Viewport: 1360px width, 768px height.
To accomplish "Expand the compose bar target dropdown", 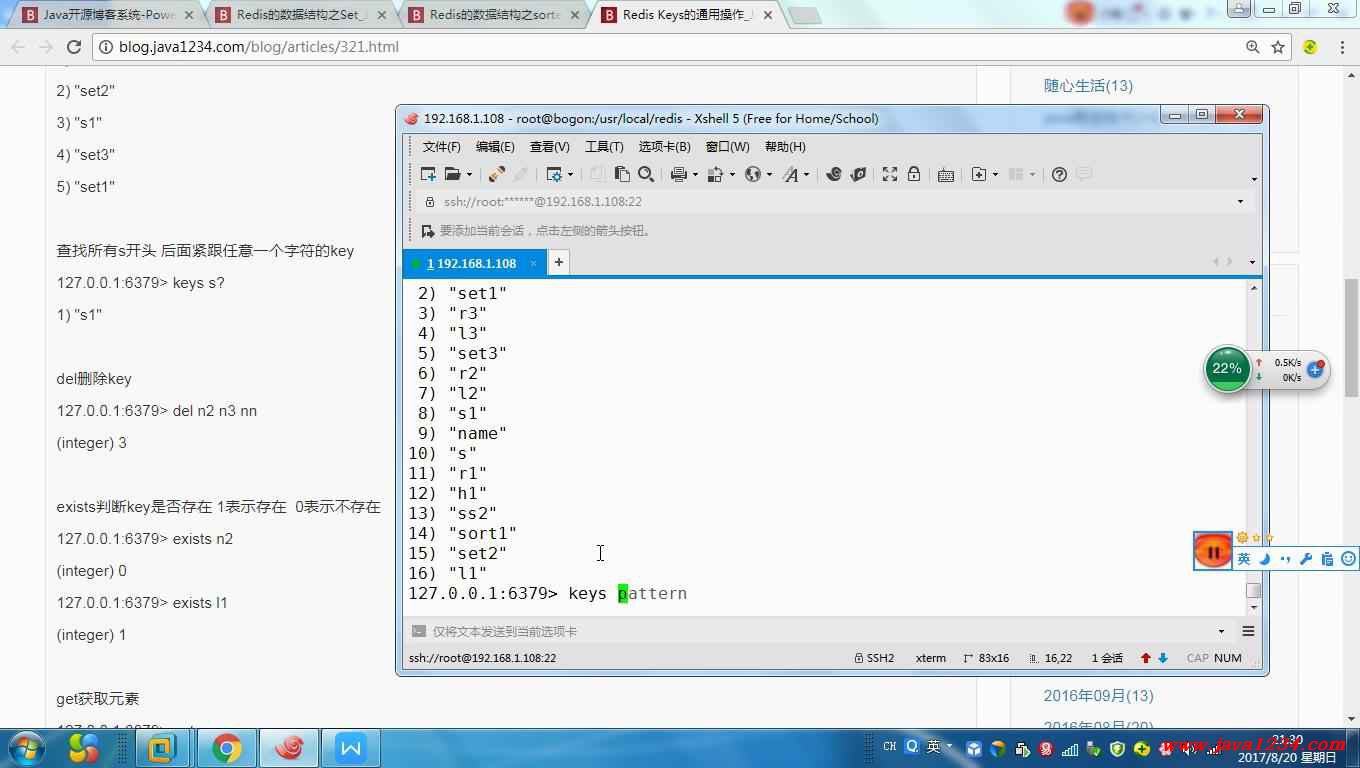I will [1221, 631].
